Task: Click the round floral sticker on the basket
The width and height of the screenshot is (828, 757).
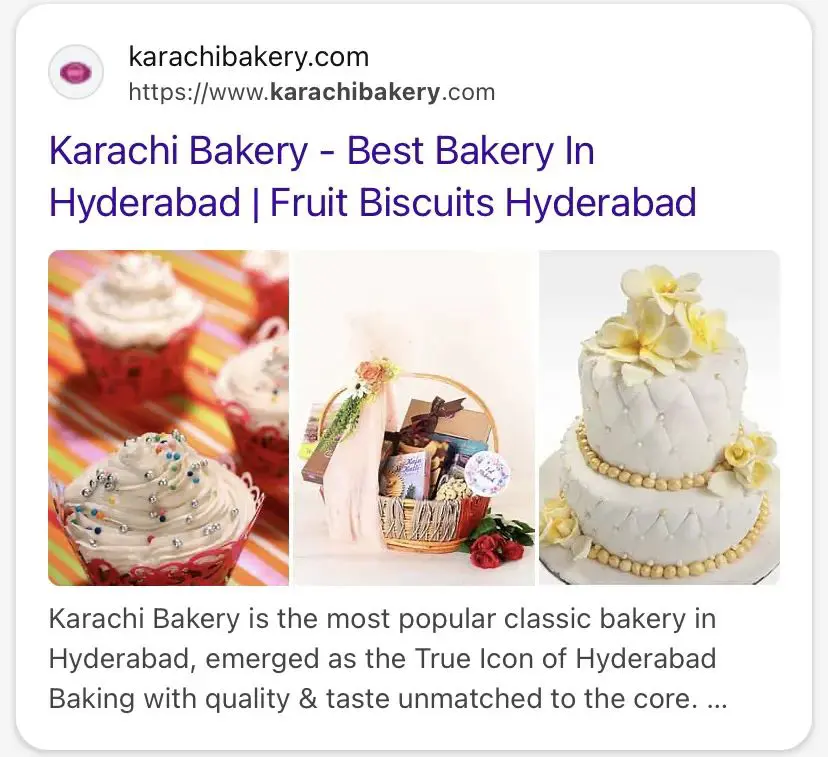Action: coord(487,471)
